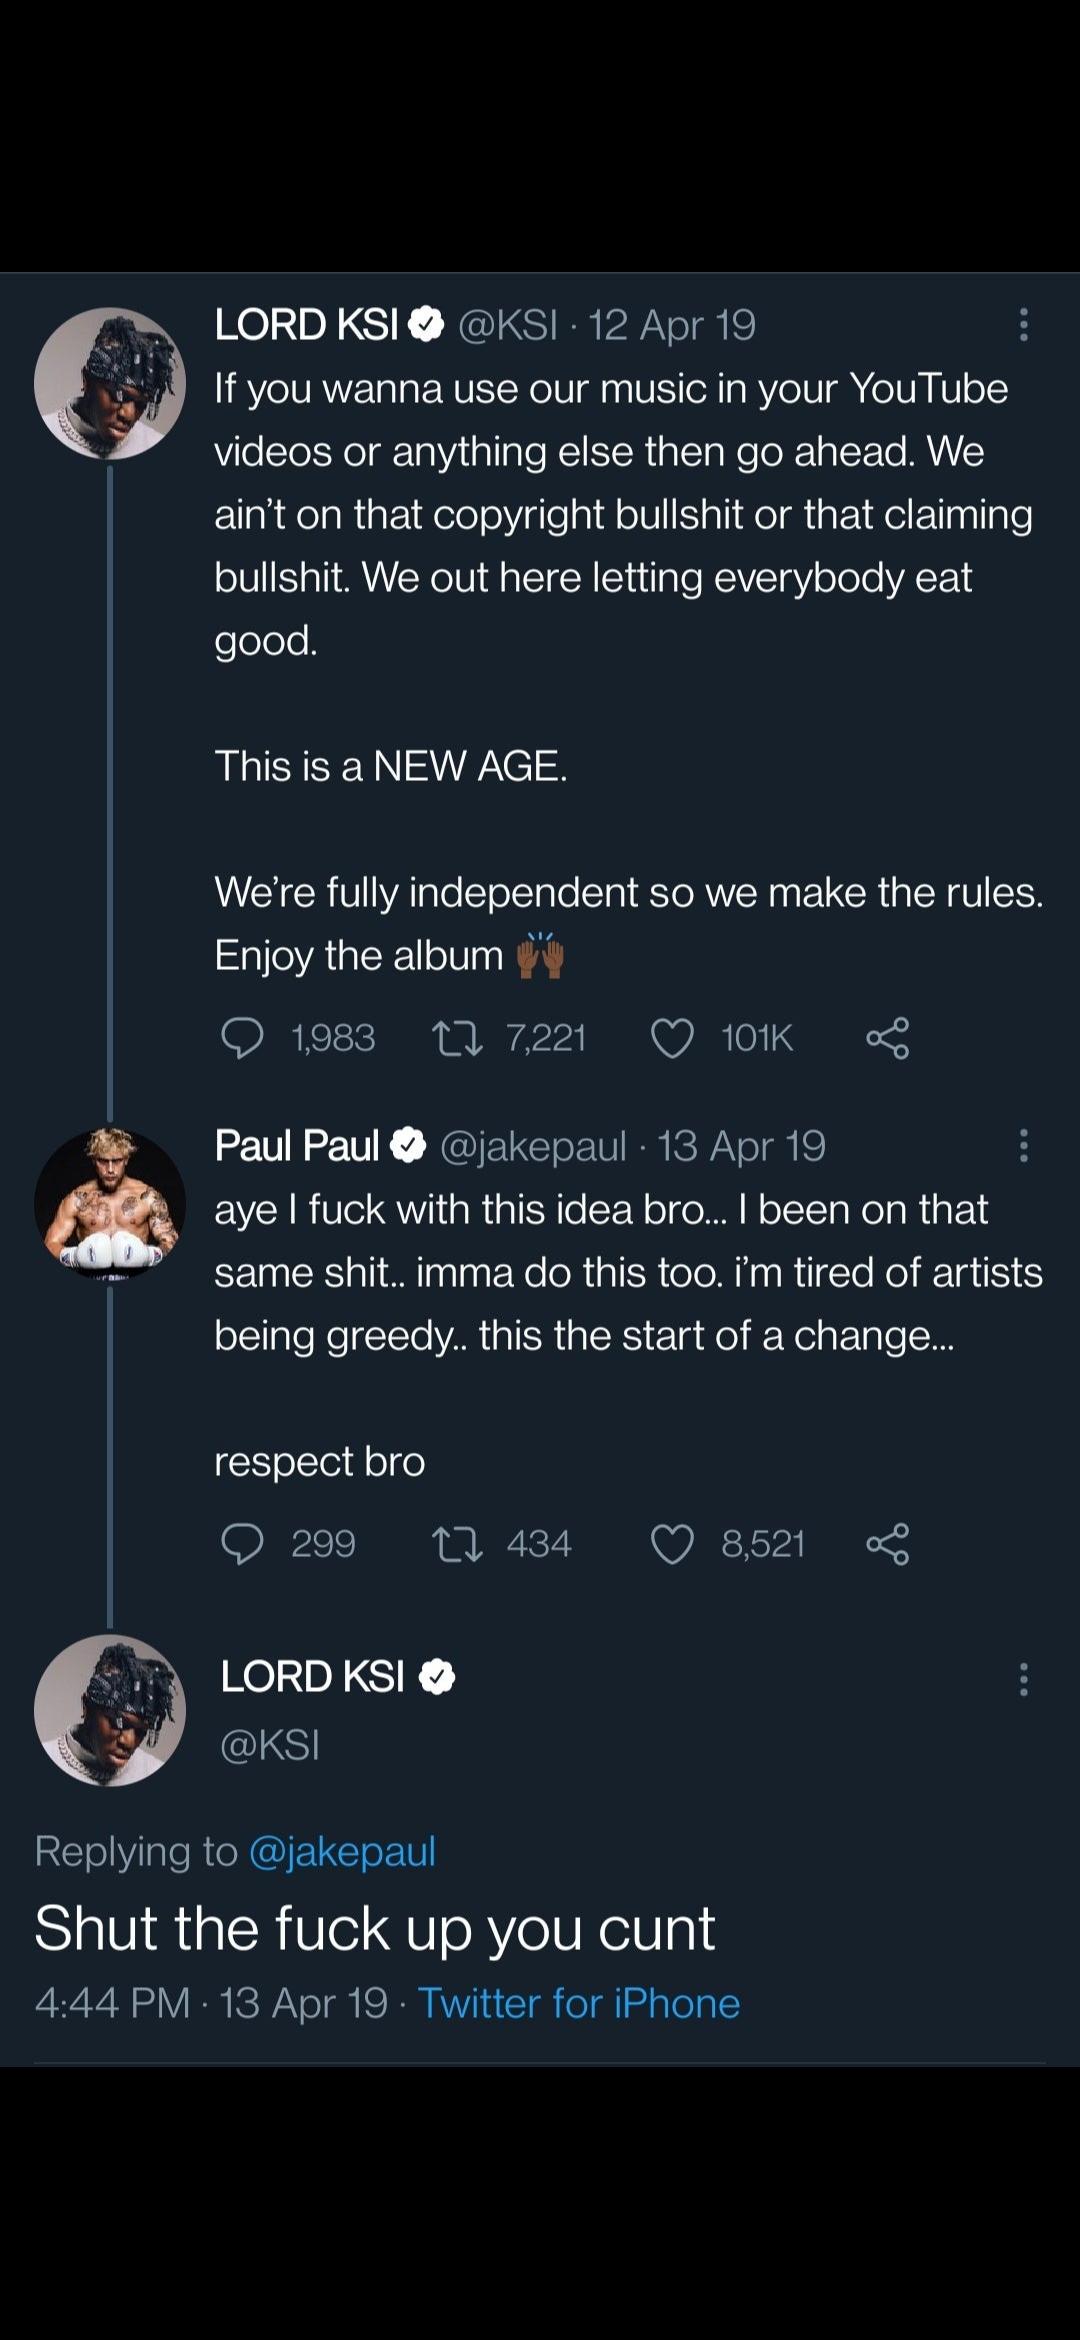The height and width of the screenshot is (2340, 1080).
Task: Open the reply icon on KSI's first tweet
Action: [240, 1037]
